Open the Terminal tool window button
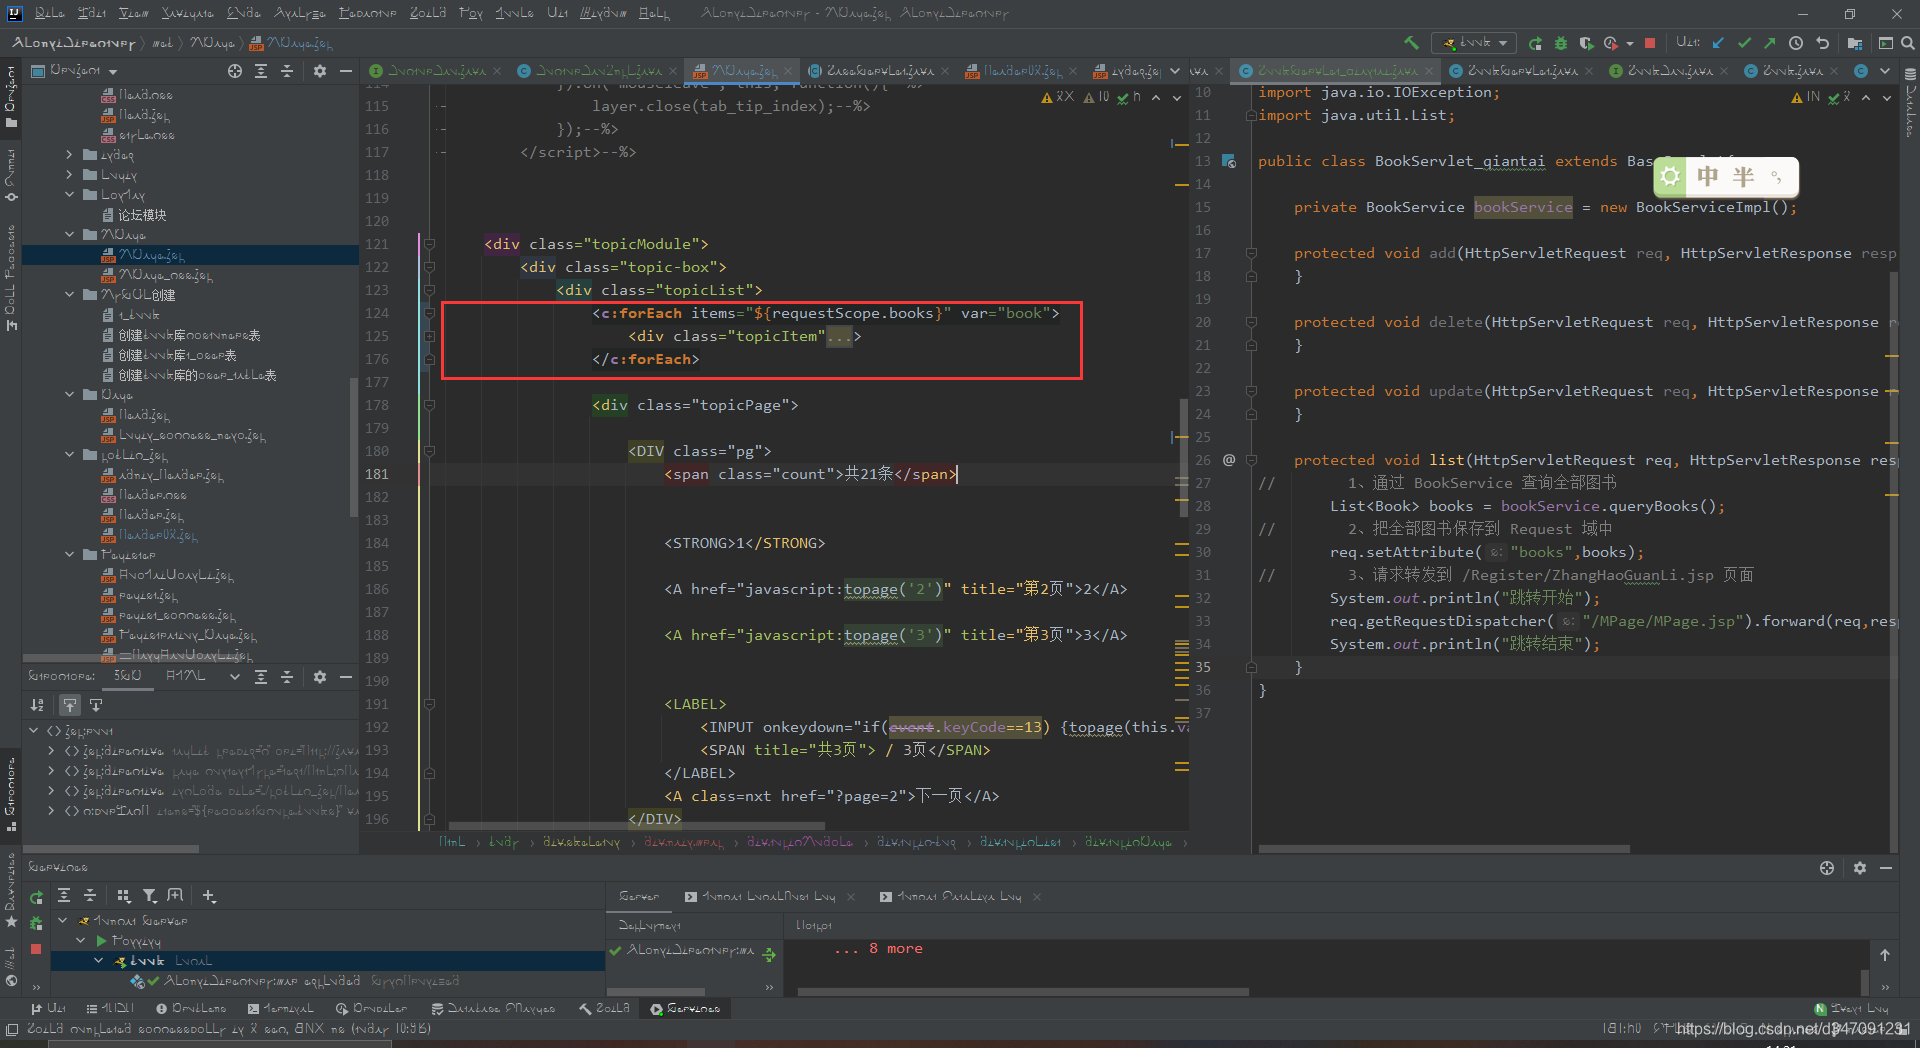 pyautogui.click(x=280, y=1009)
